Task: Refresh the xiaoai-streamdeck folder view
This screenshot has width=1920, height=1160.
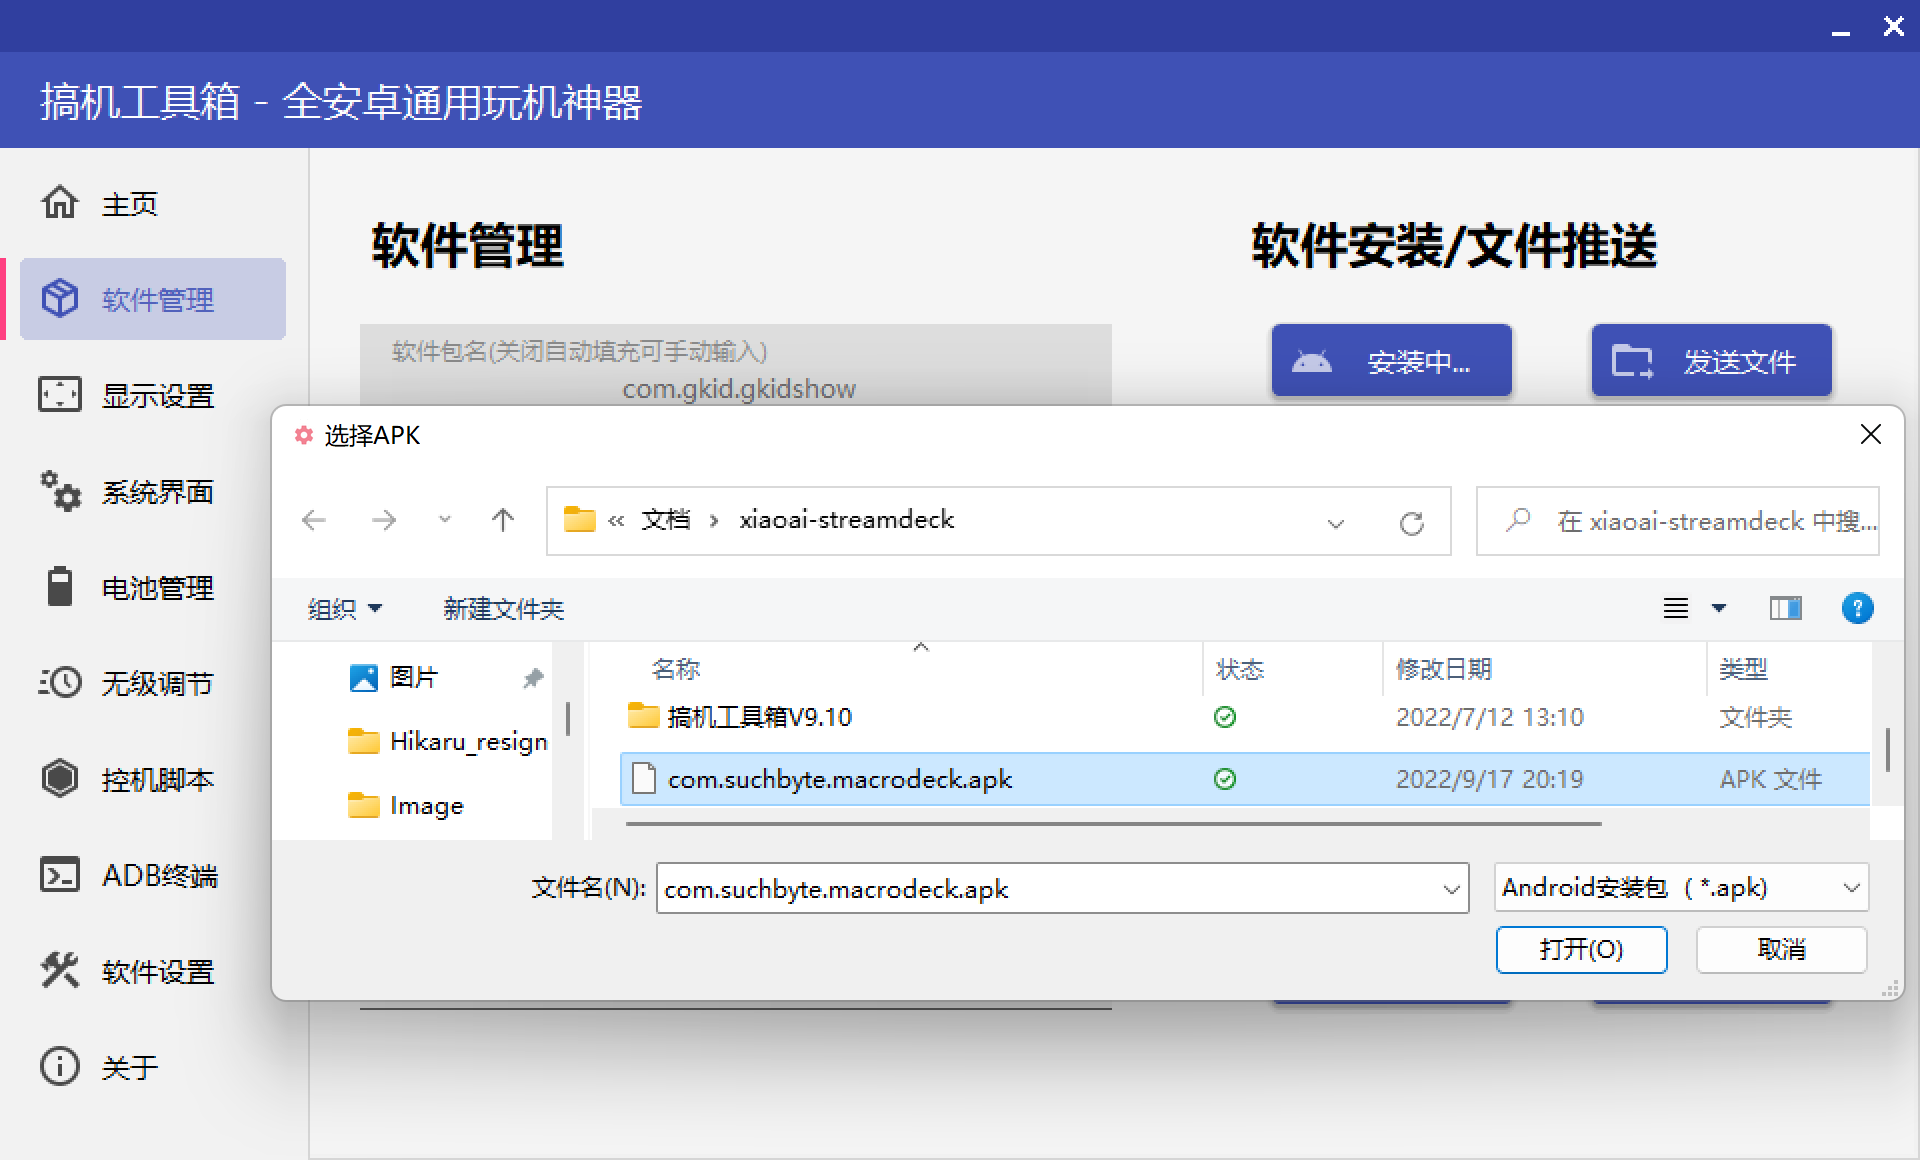Action: pyautogui.click(x=1412, y=521)
